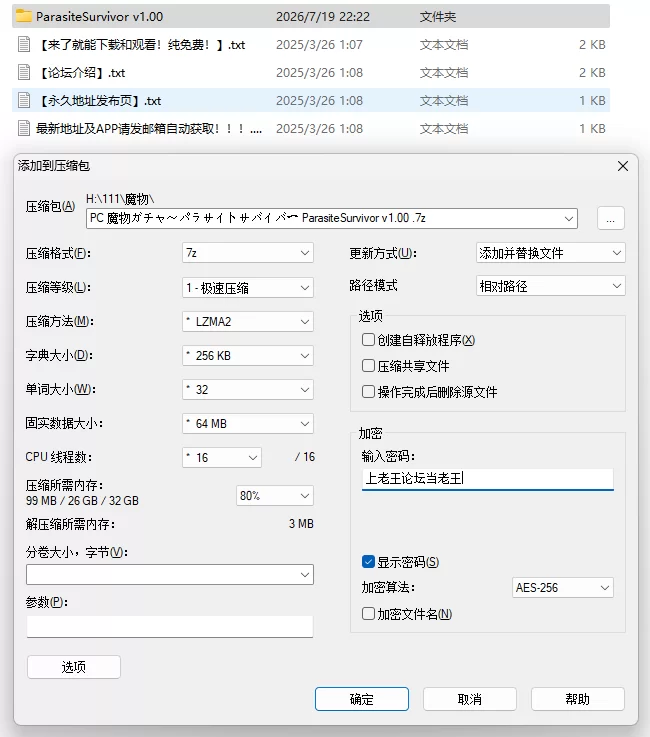Open help with 帮助 button
This screenshot has width=650, height=737.
coord(577,699)
